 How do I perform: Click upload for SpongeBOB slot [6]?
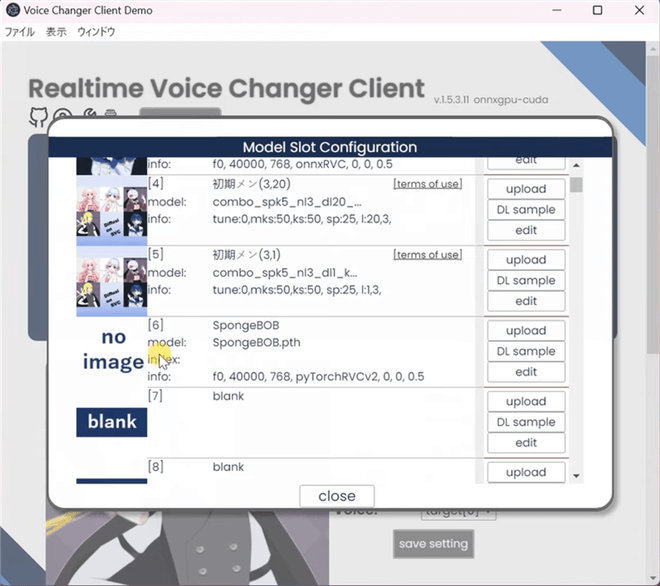click(x=526, y=330)
